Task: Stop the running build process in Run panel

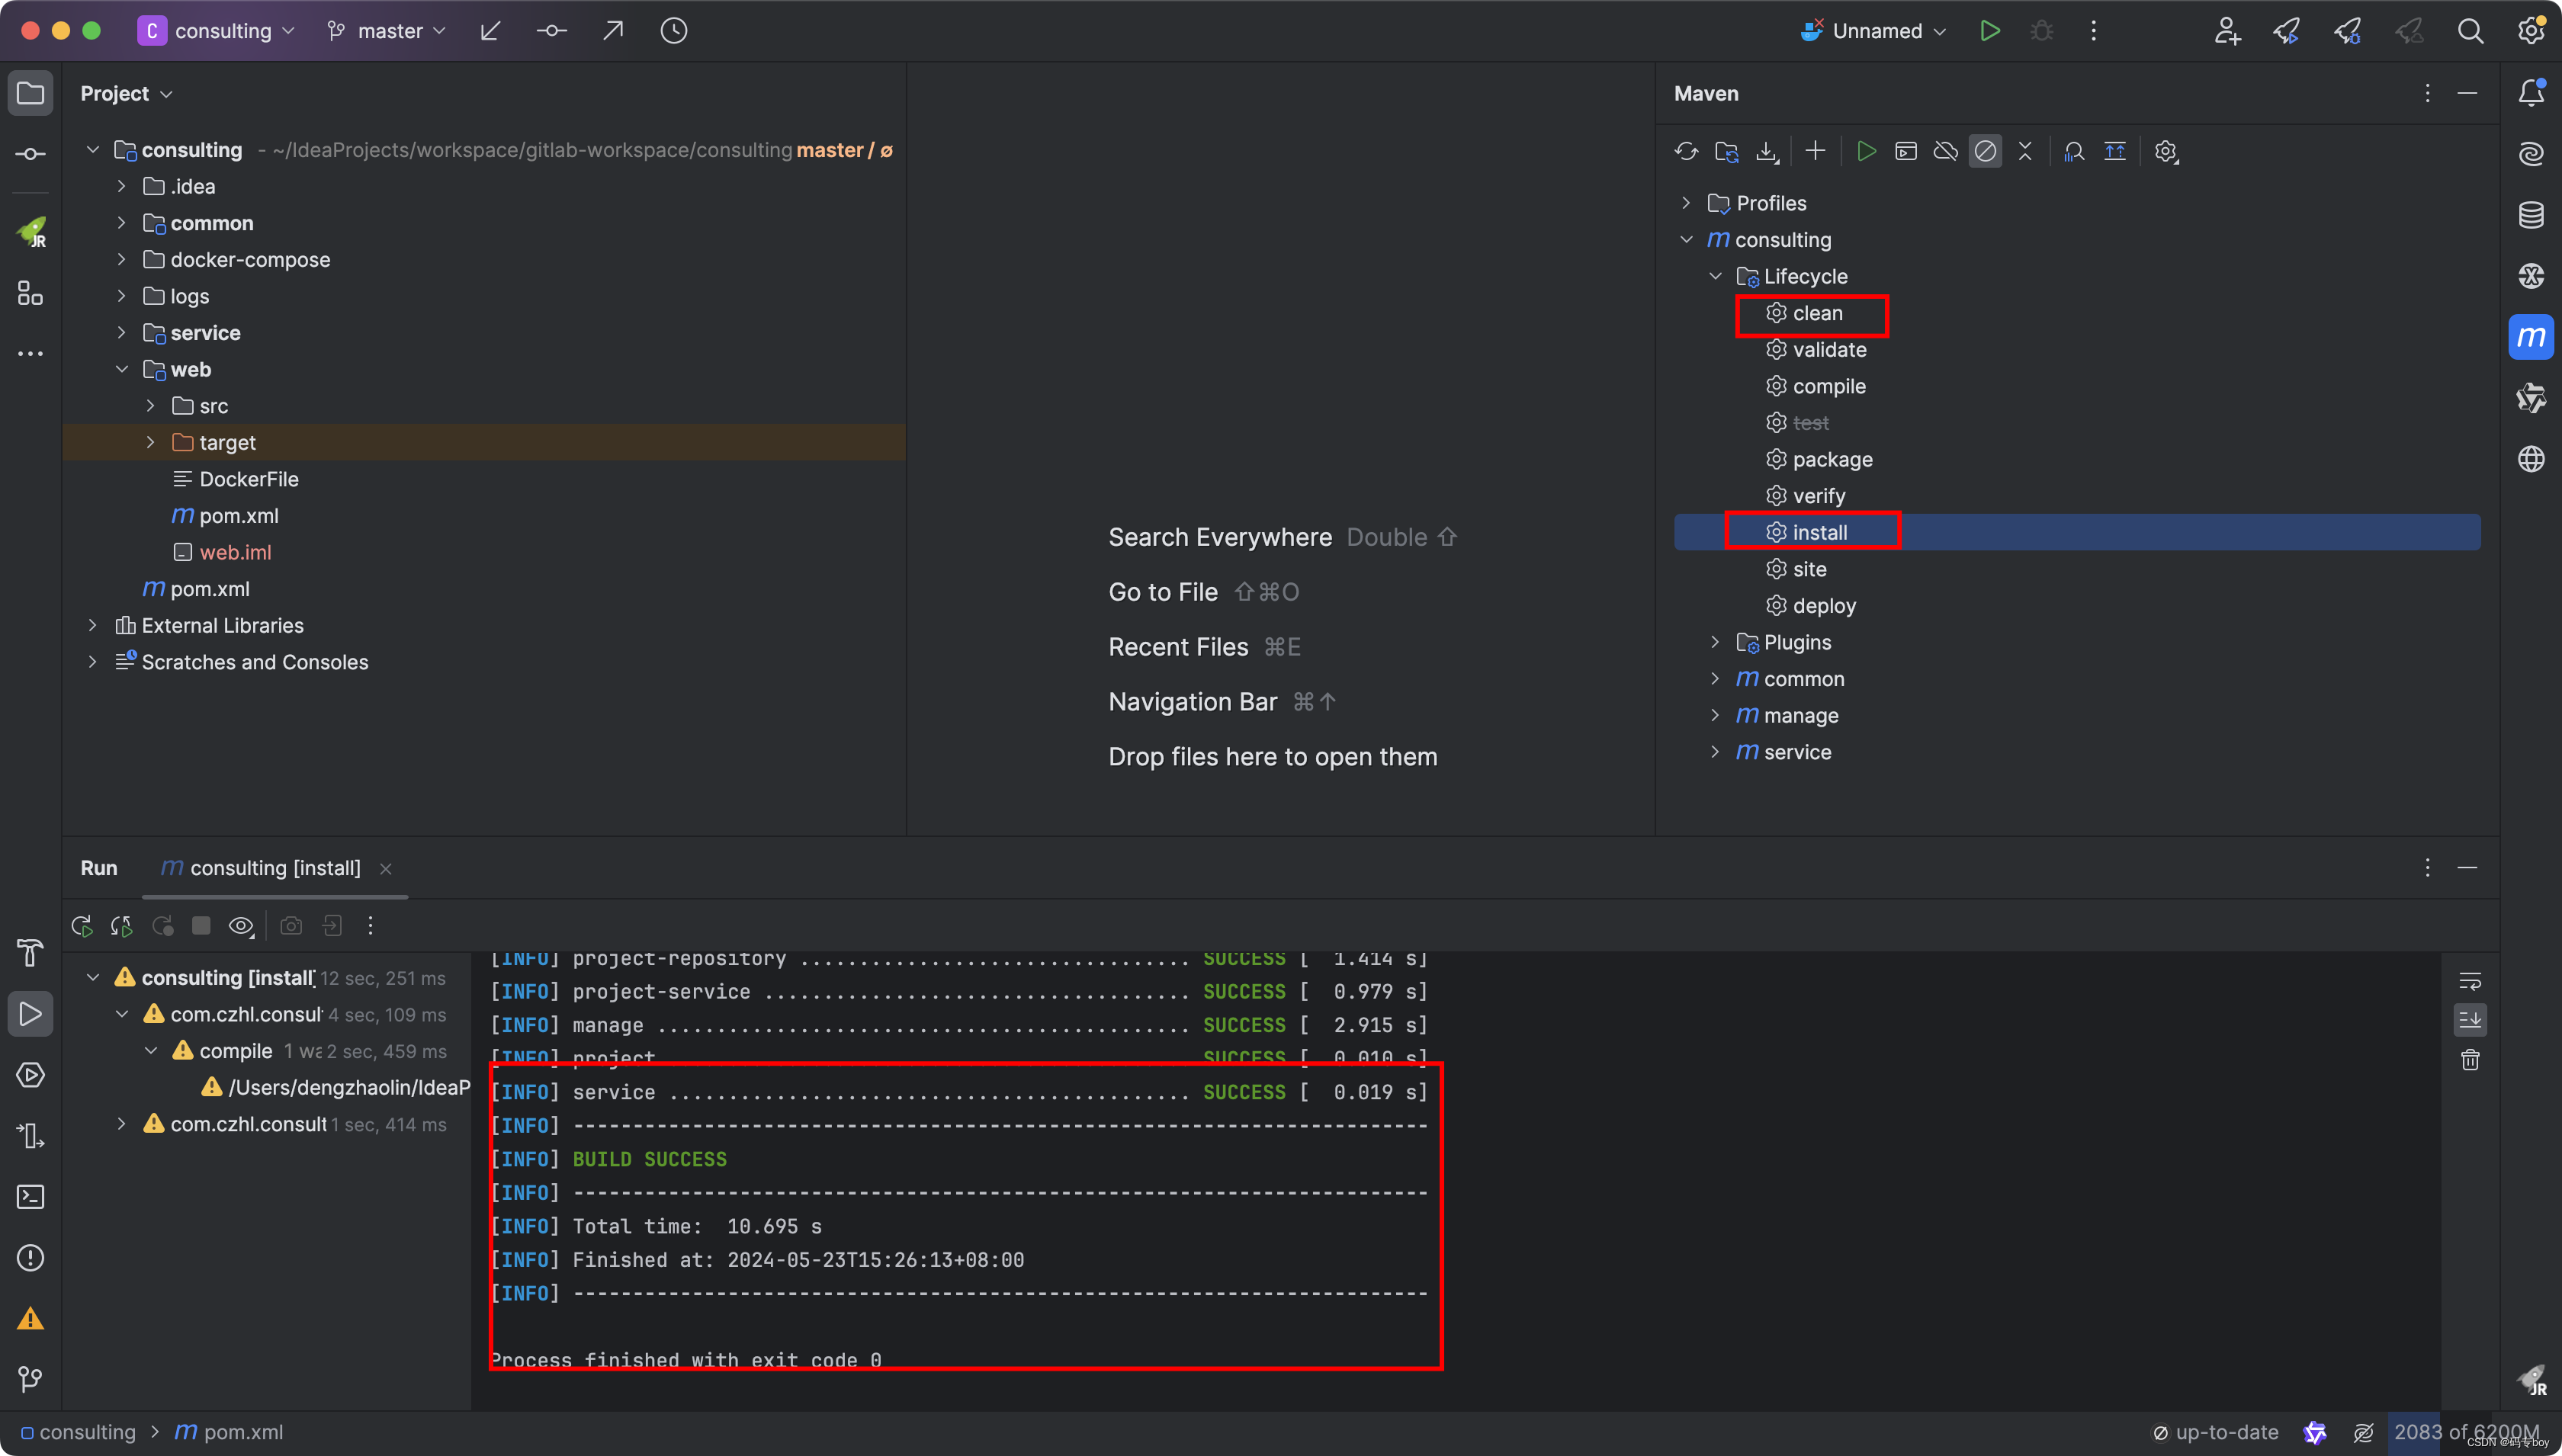Action: point(200,925)
